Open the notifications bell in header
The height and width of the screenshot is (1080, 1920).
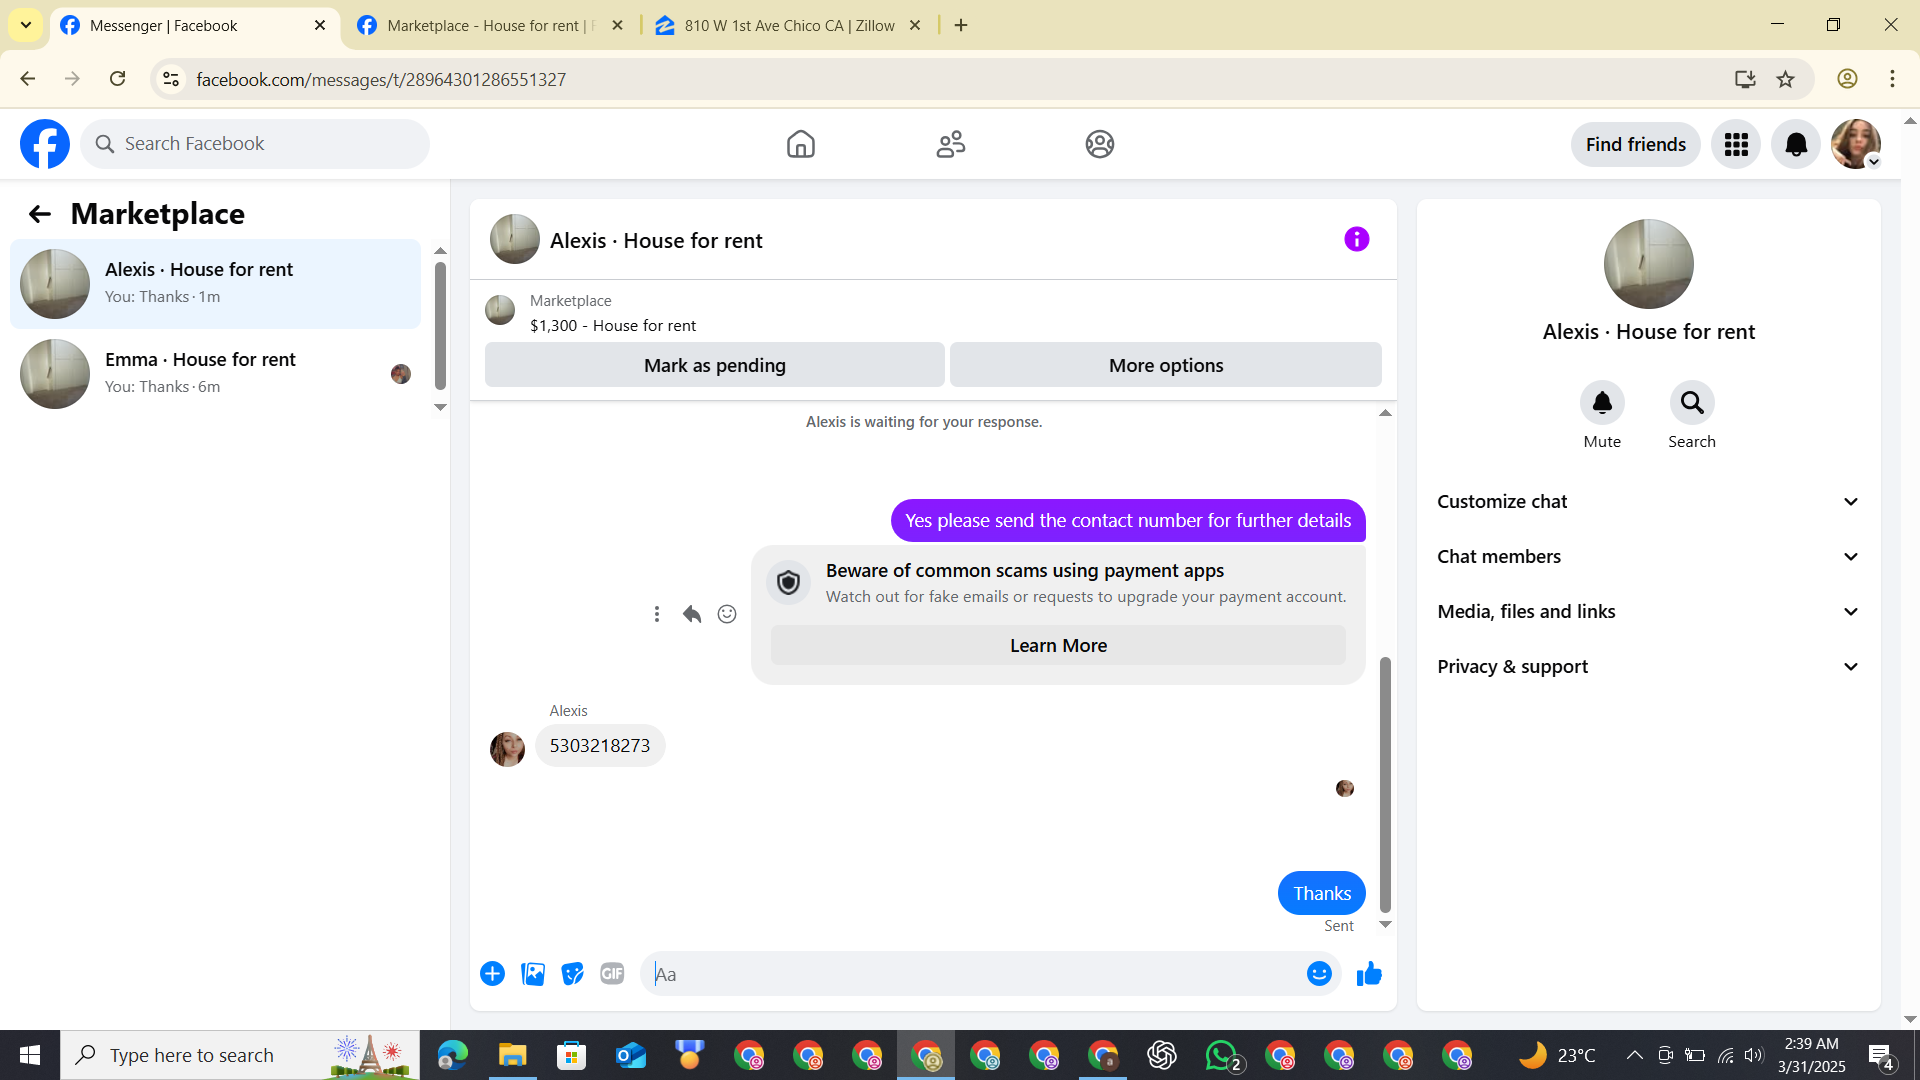[1796, 145]
